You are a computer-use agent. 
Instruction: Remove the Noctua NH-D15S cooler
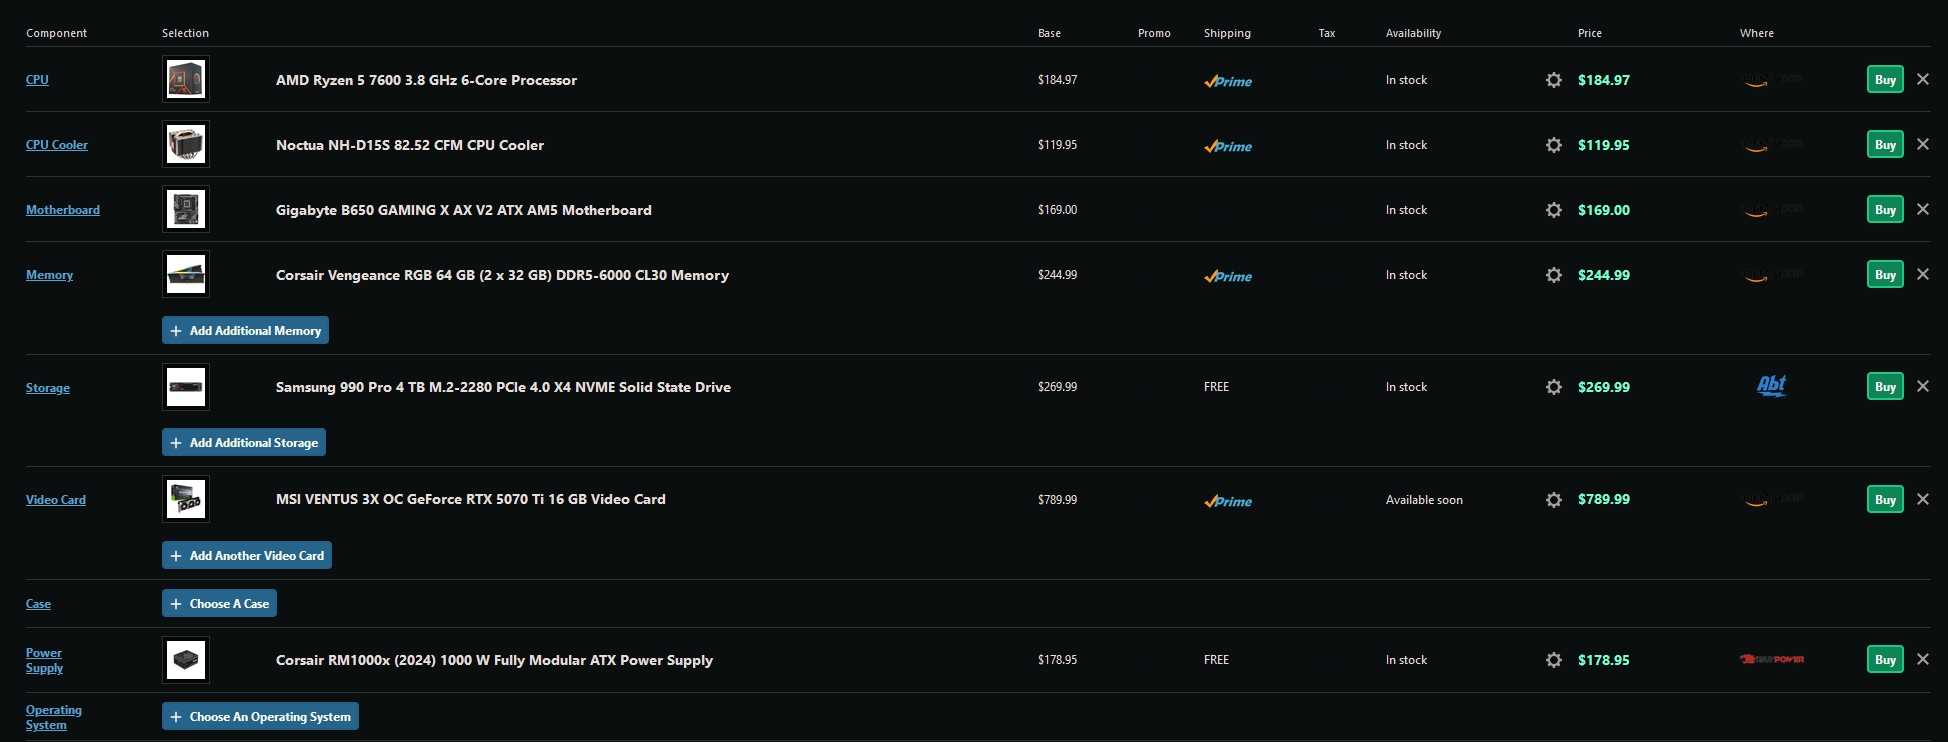pos(1922,144)
